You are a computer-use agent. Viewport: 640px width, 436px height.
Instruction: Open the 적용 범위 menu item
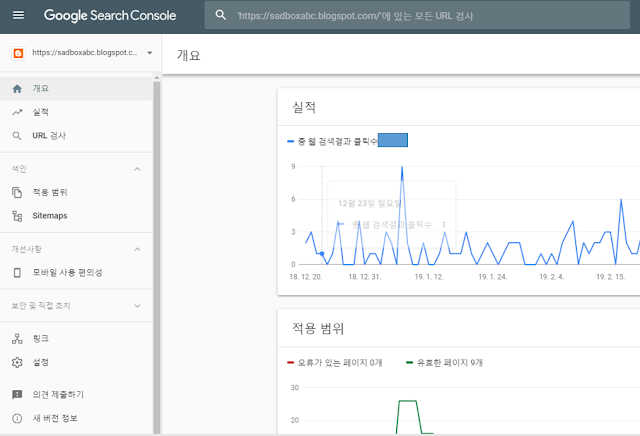[x=76, y=192]
